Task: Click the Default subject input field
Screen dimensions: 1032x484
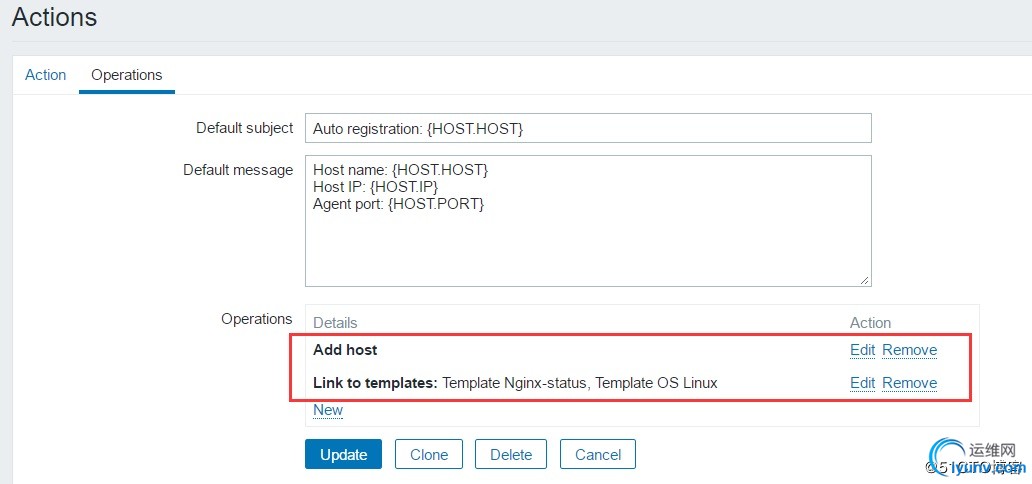Action: tap(588, 128)
